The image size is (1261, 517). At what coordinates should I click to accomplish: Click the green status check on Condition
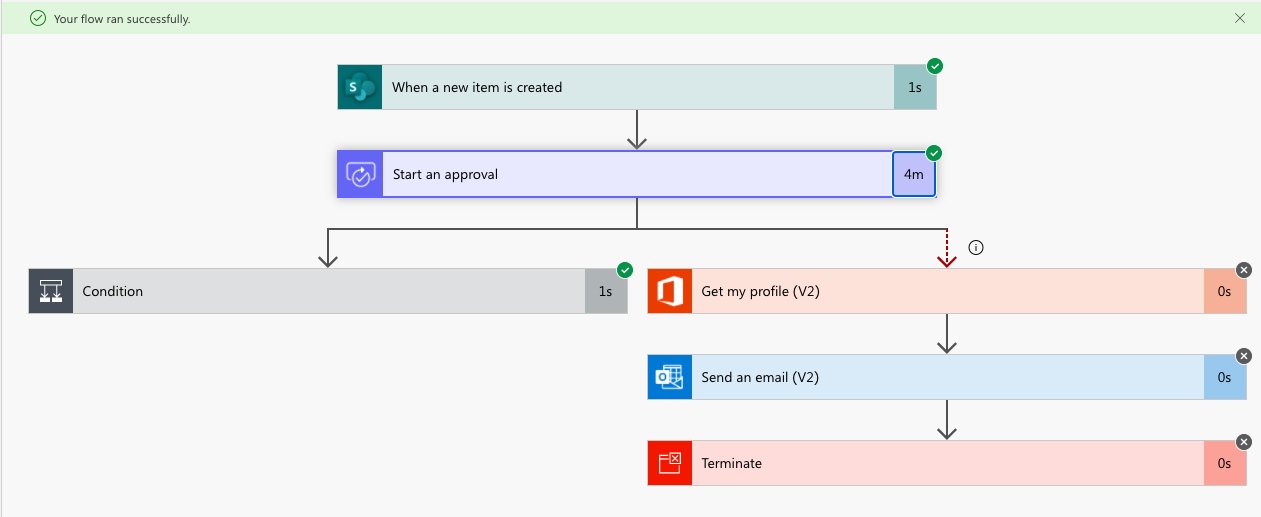(625, 270)
